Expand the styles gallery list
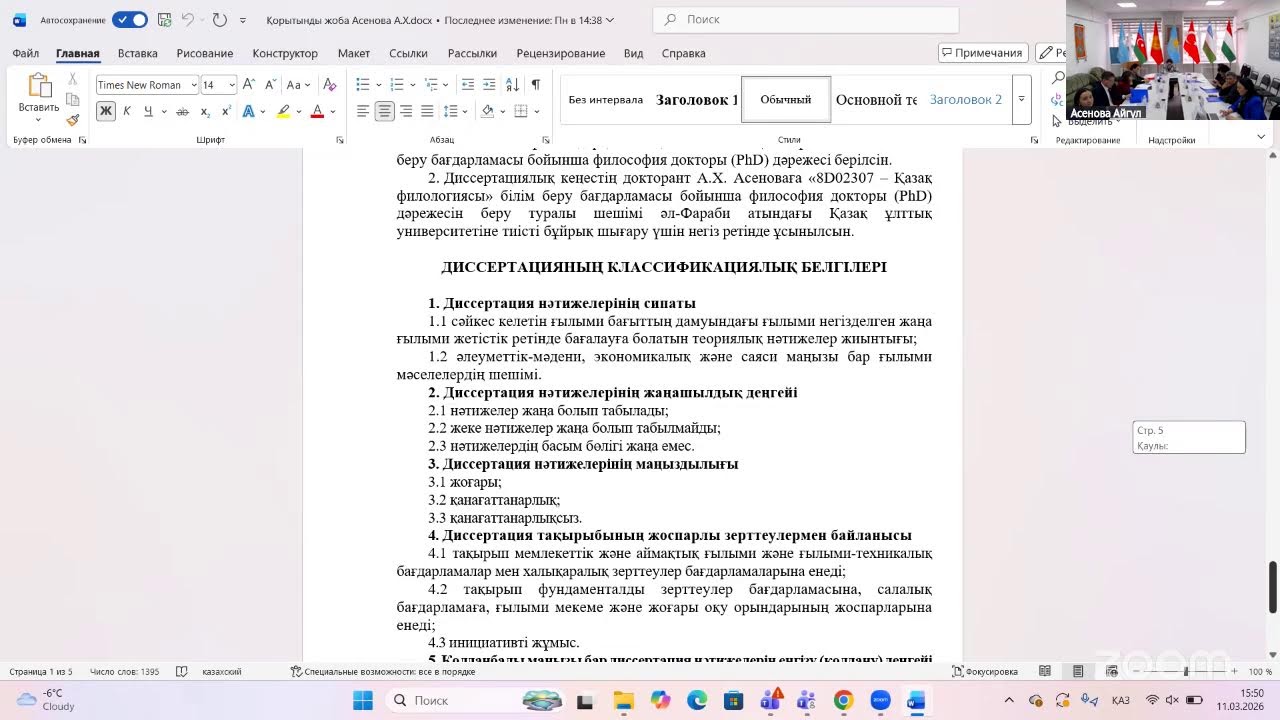This screenshot has height=720, width=1280. tap(1021, 99)
